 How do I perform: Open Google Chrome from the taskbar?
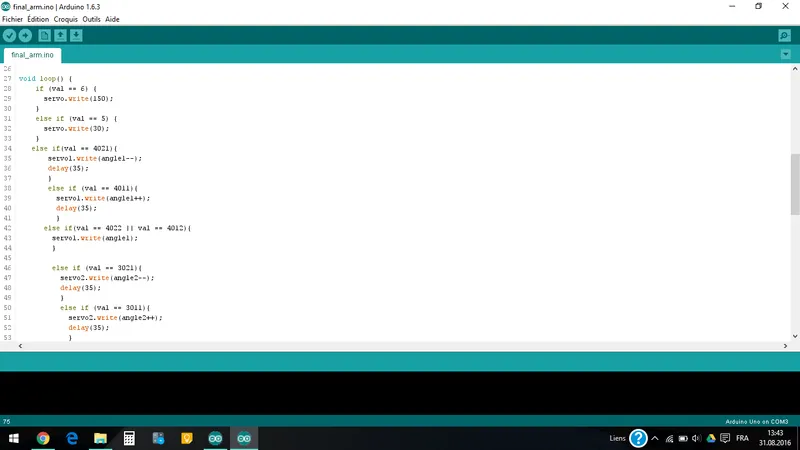pos(43,438)
